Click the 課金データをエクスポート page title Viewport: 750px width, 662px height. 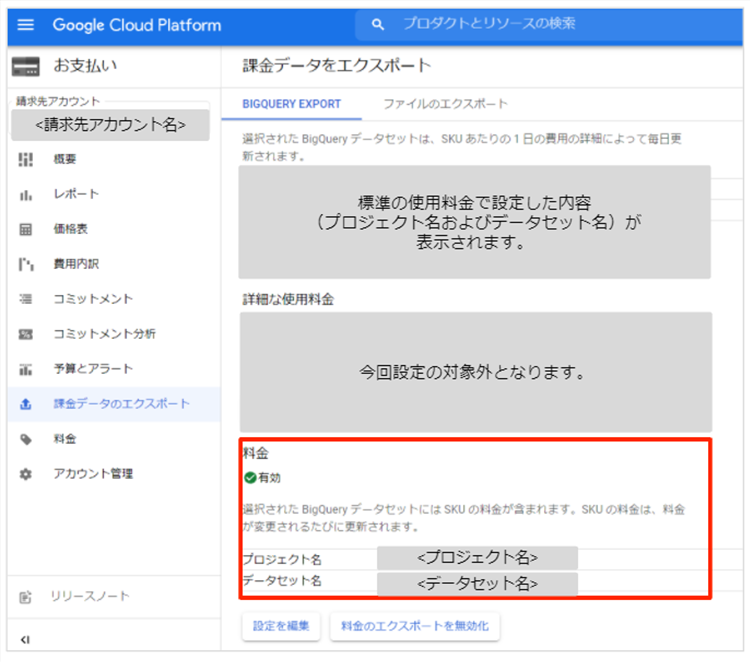coord(337,66)
